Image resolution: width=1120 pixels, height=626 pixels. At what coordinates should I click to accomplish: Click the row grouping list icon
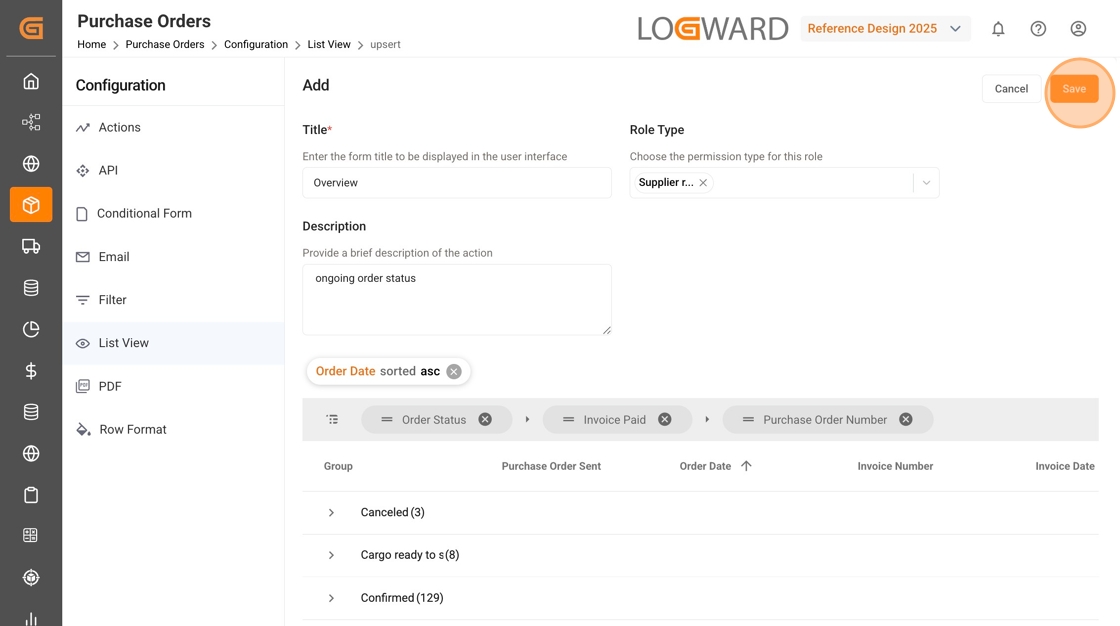[332, 419]
